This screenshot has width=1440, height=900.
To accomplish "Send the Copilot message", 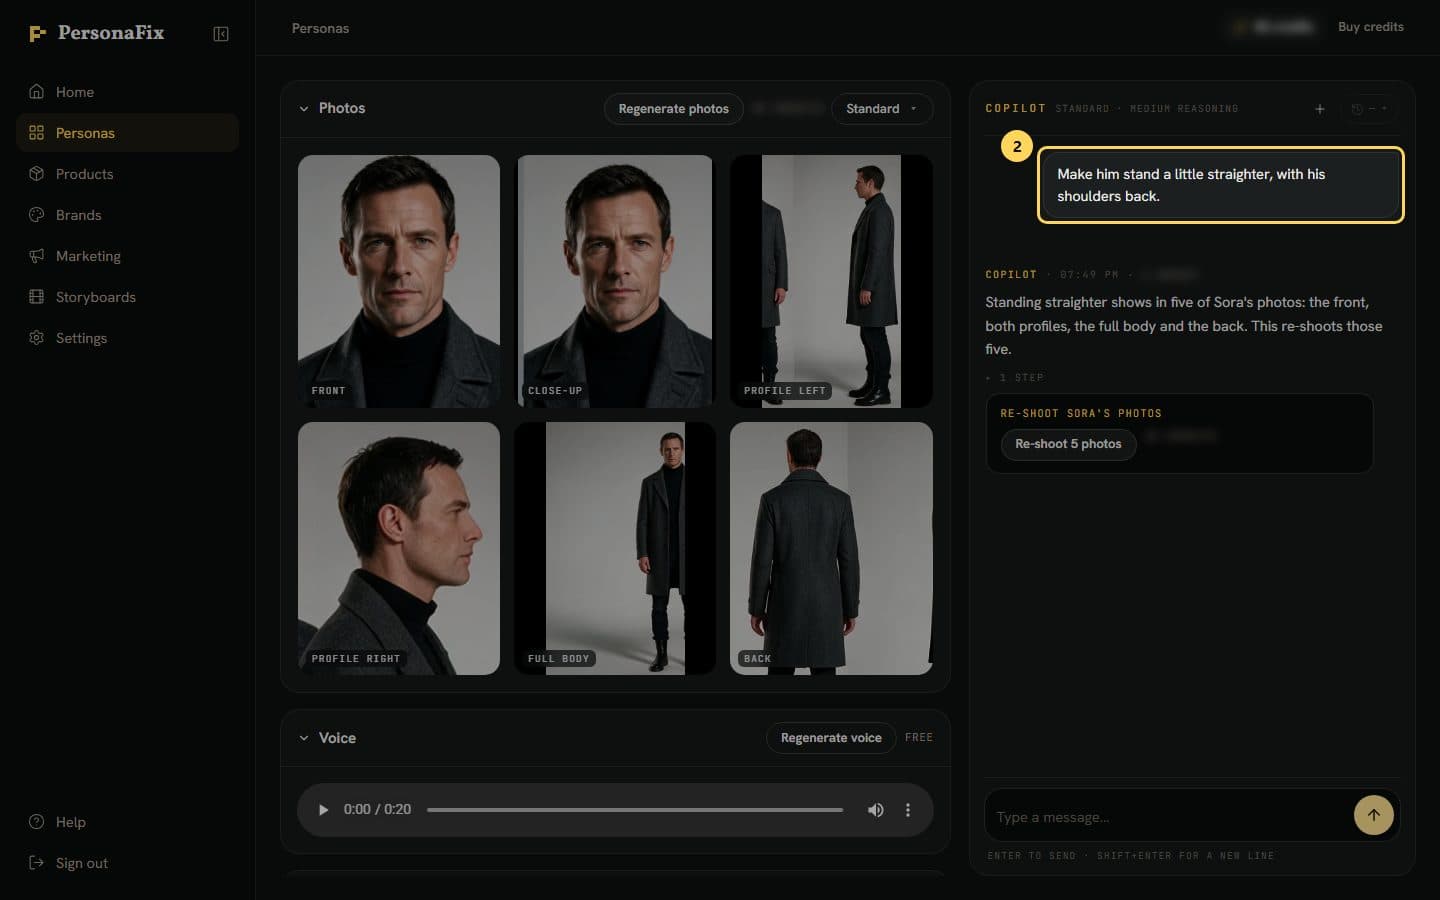I will tap(1374, 815).
